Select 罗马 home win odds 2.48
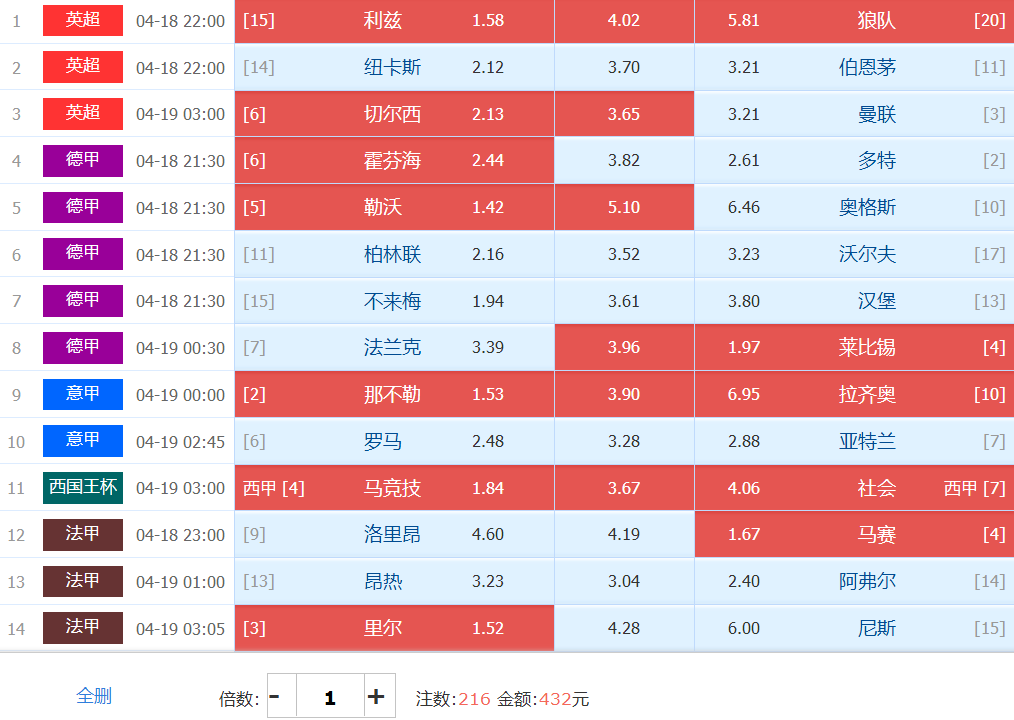 pos(394,441)
